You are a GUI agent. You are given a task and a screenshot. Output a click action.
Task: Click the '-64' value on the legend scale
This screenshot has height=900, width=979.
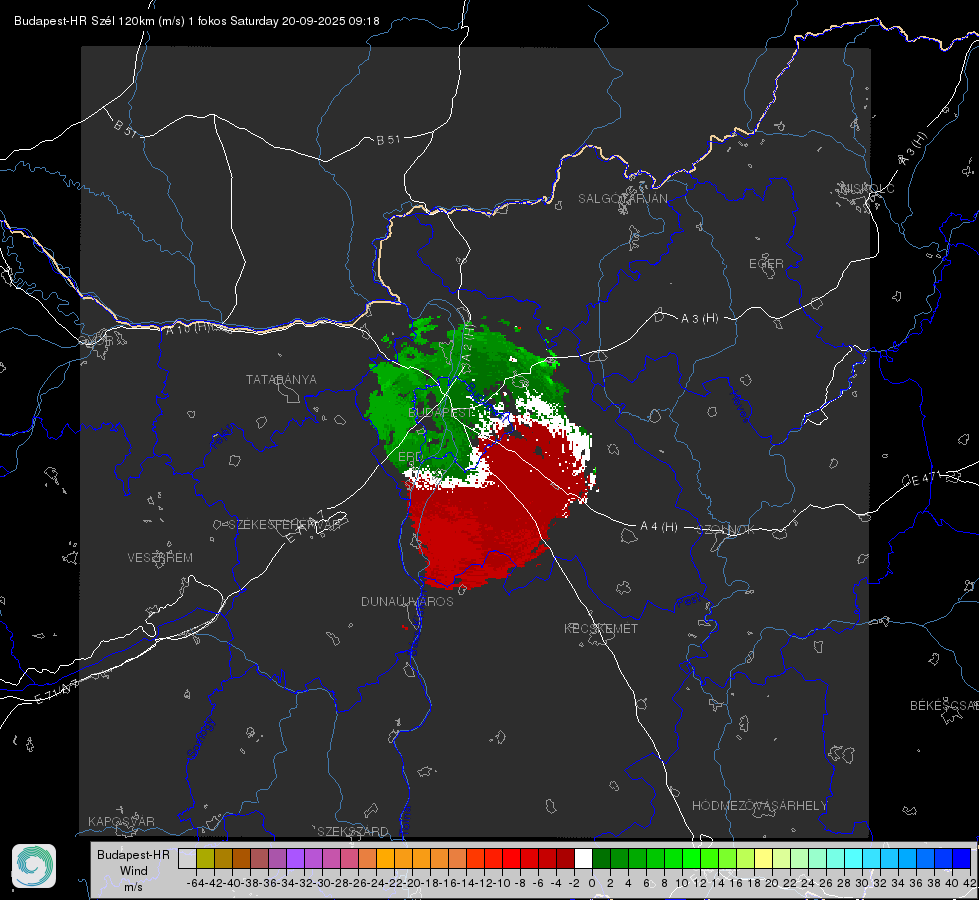pos(195,883)
